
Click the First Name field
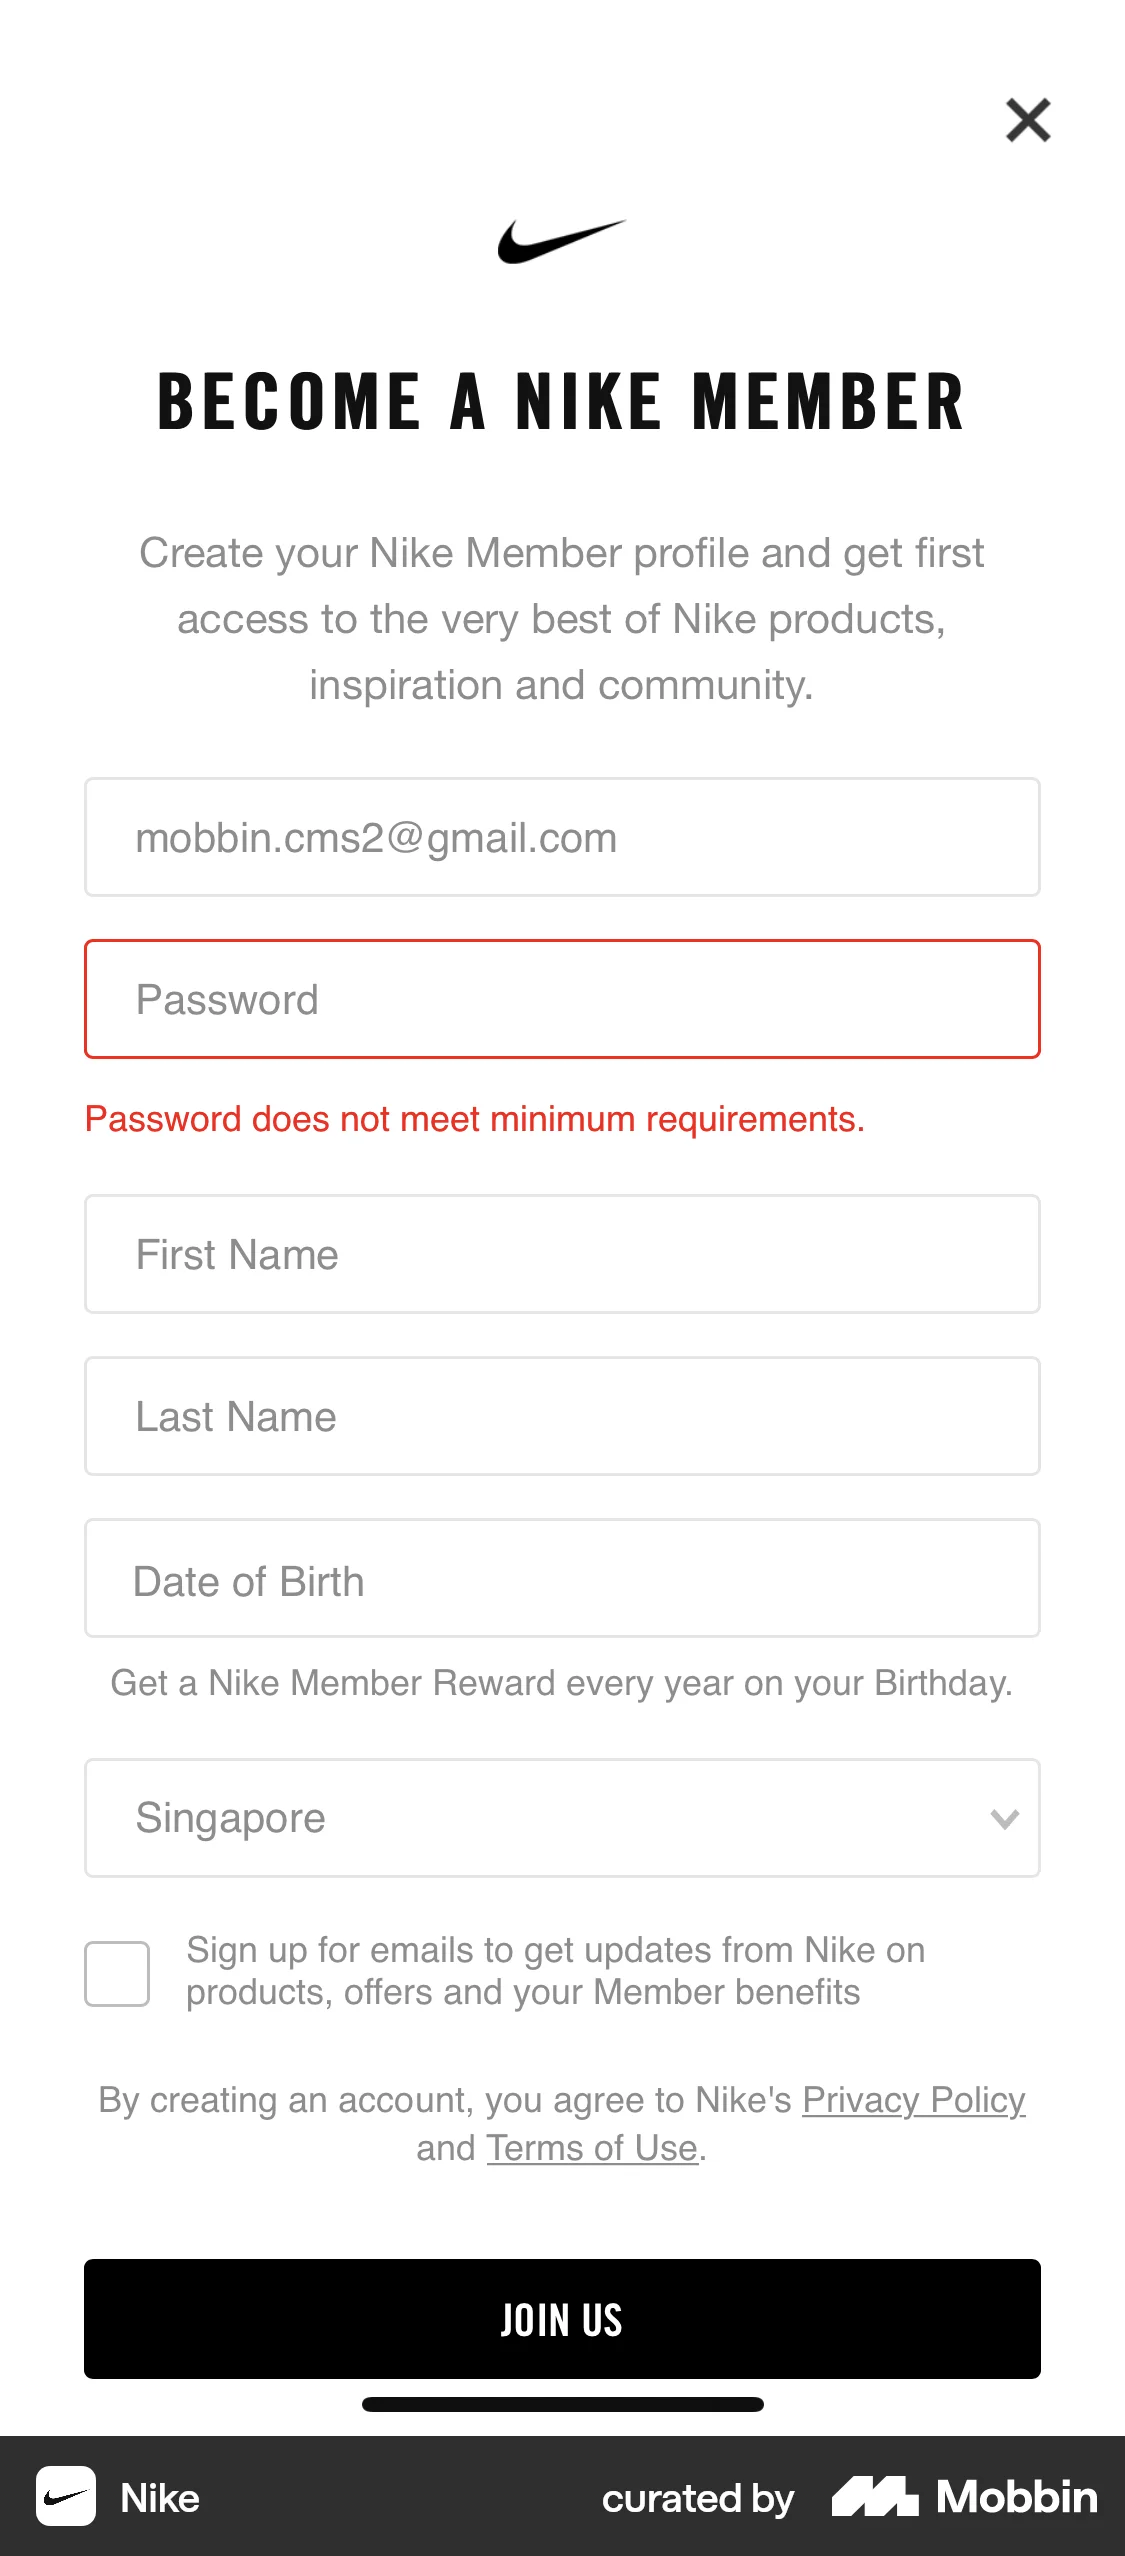tap(562, 1254)
